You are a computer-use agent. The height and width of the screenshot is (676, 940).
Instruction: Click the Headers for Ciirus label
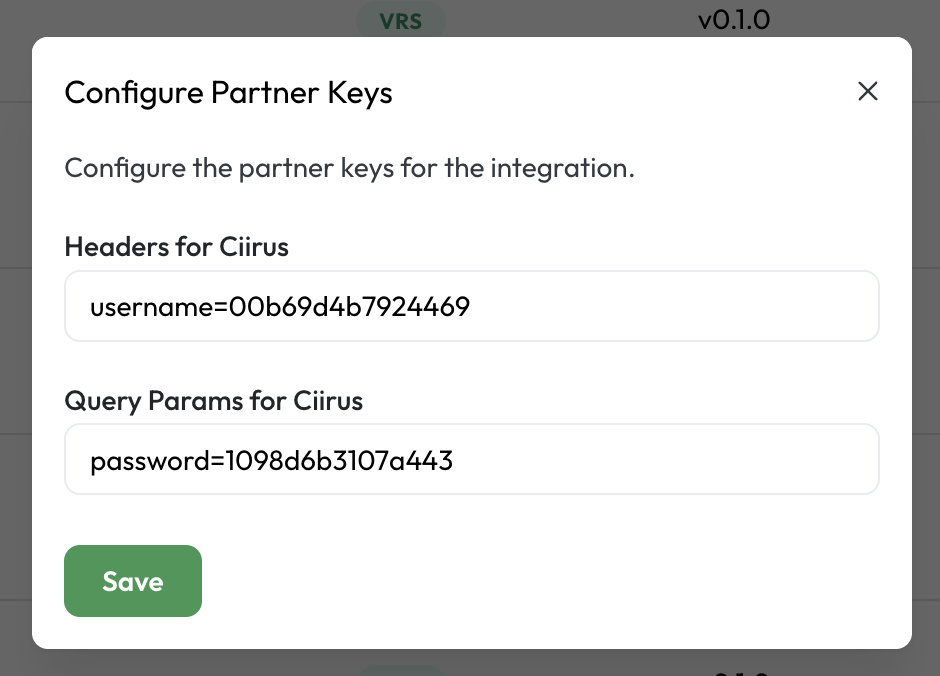point(176,247)
